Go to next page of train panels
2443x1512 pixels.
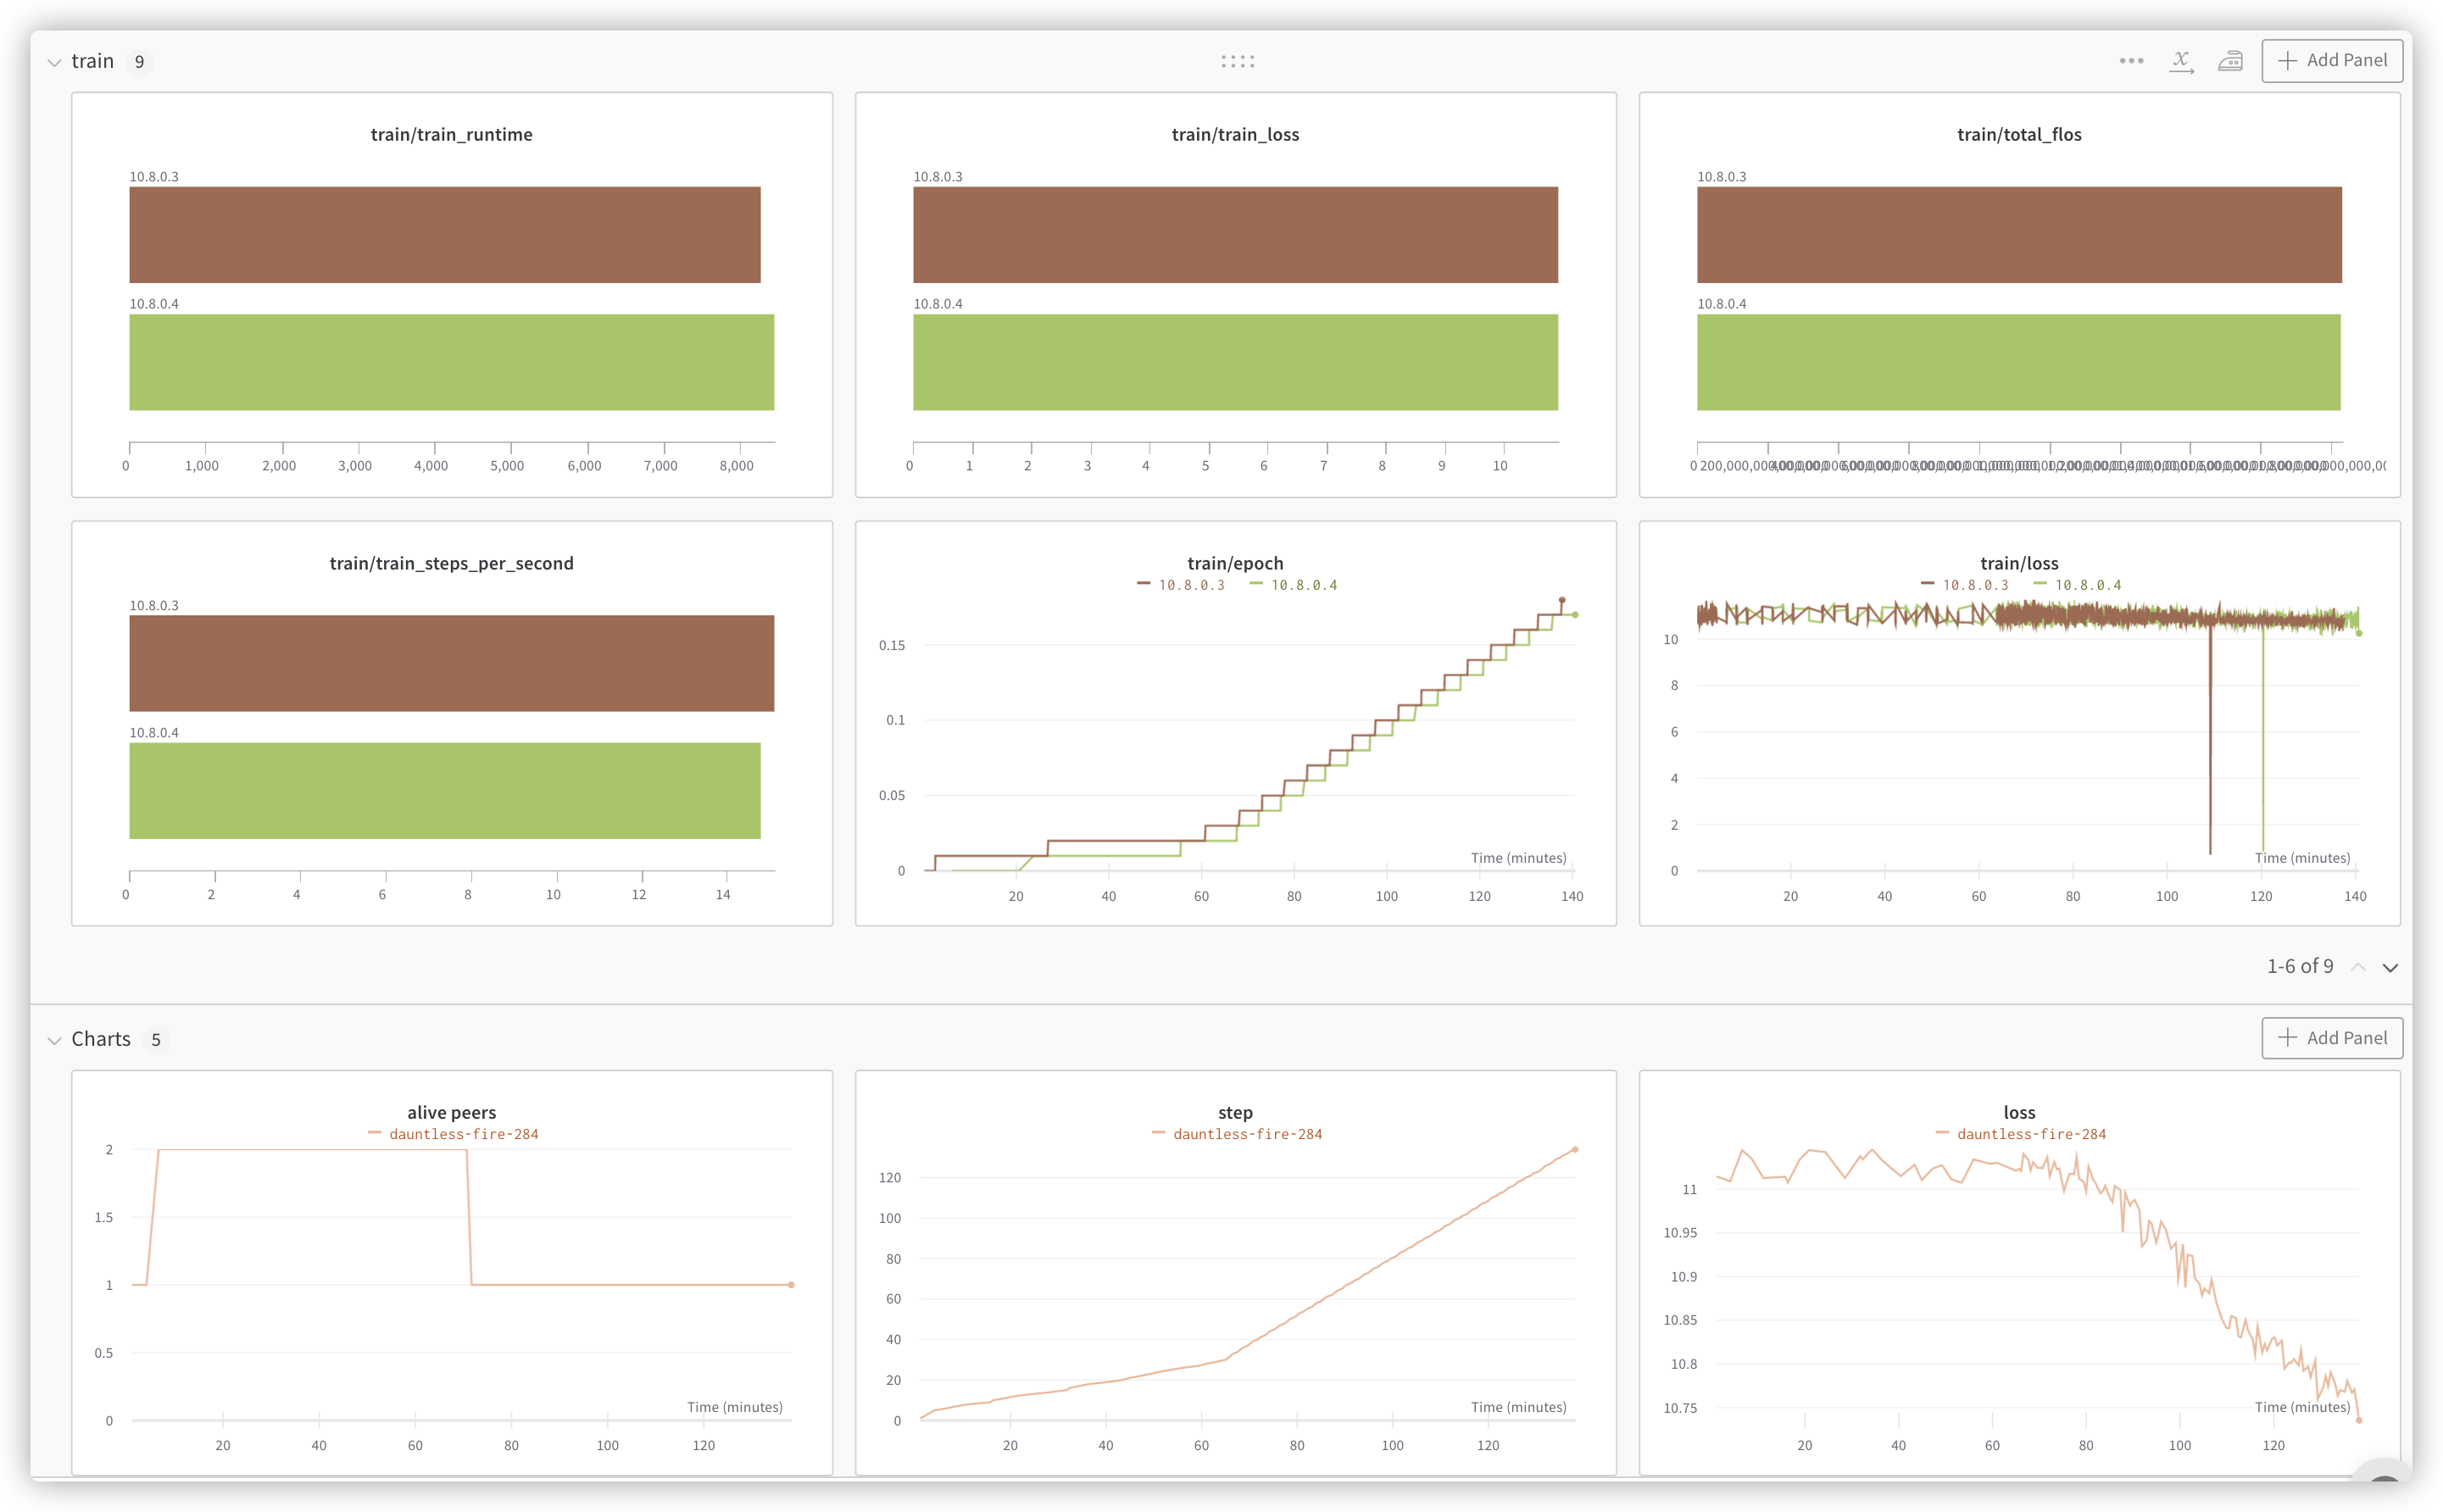pyautogui.click(x=2390, y=967)
